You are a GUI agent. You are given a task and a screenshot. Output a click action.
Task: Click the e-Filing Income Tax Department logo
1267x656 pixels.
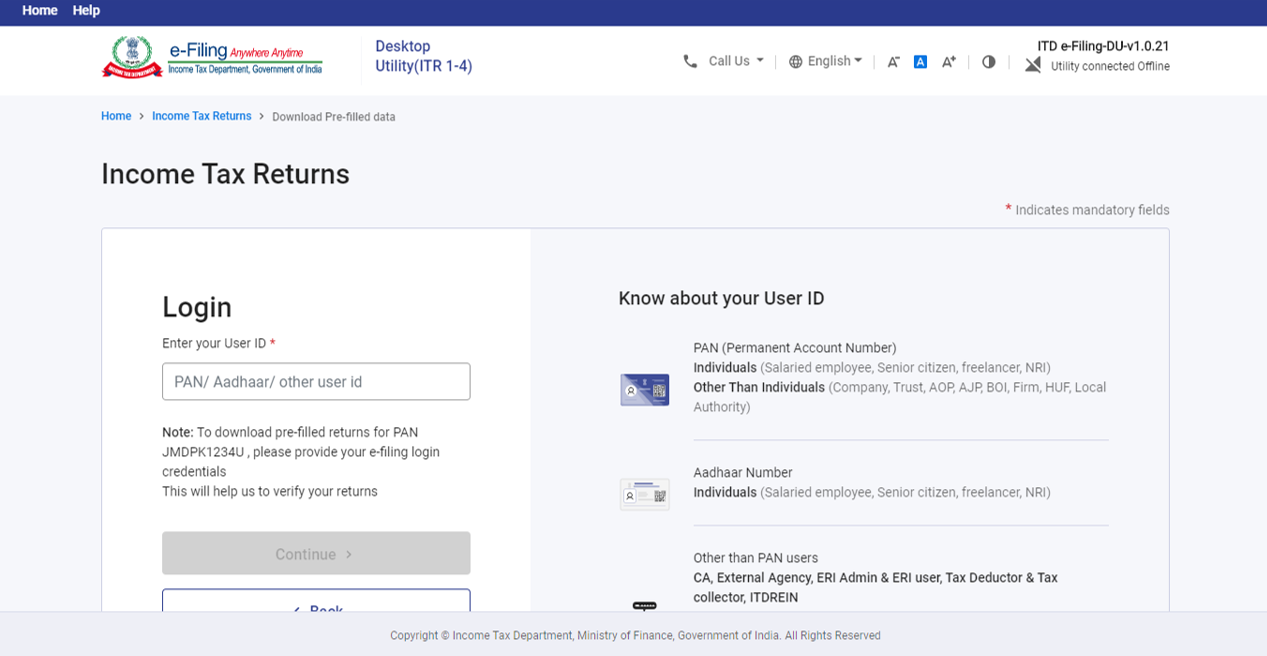(212, 58)
